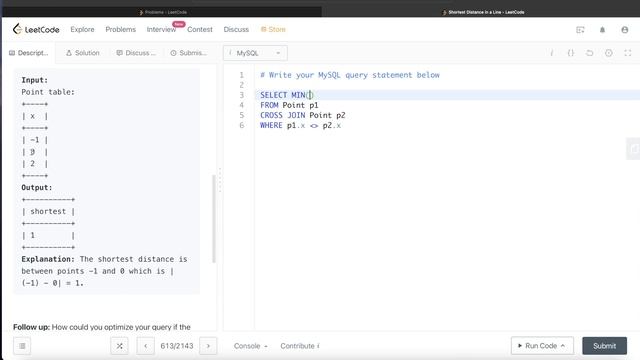The image size is (640, 360).
Task: Go to the Contest page
Action: (x=200, y=29)
